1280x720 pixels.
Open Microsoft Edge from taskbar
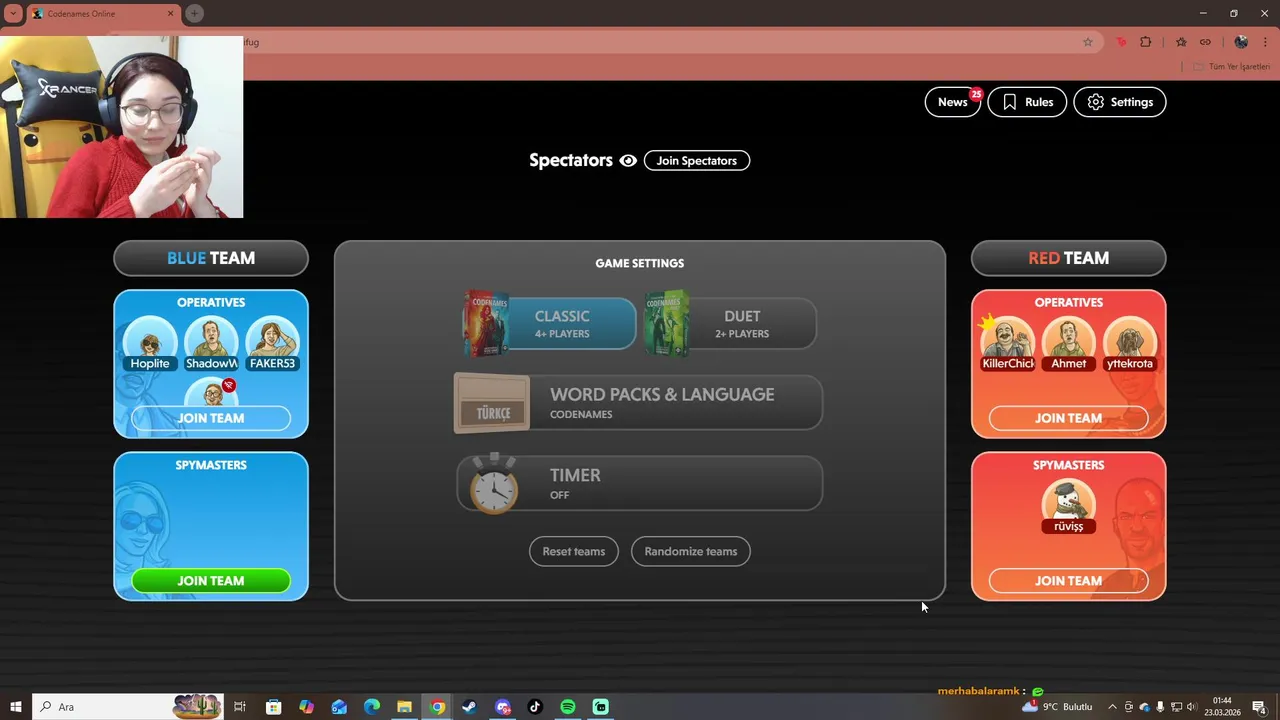pyautogui.click(x=372, y=707)
